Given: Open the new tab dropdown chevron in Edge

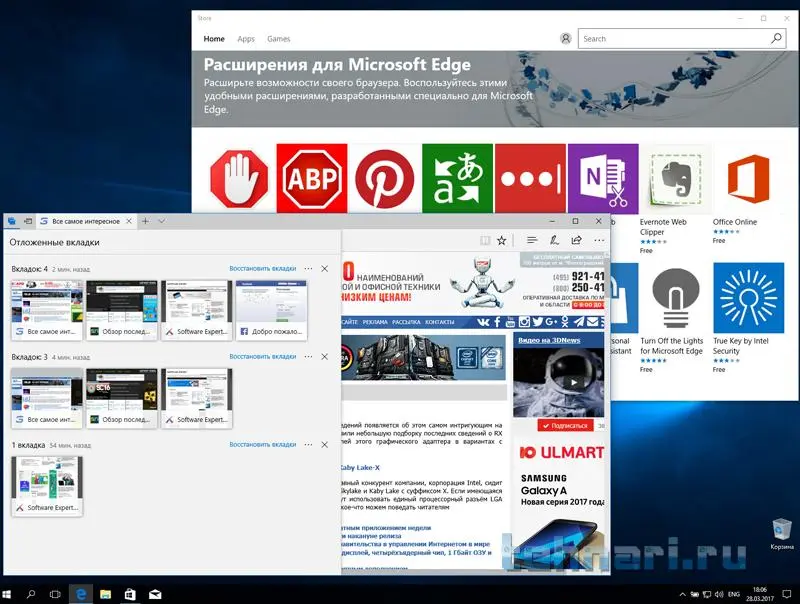Looking at the screenshot, I should (x=161, y=220).
